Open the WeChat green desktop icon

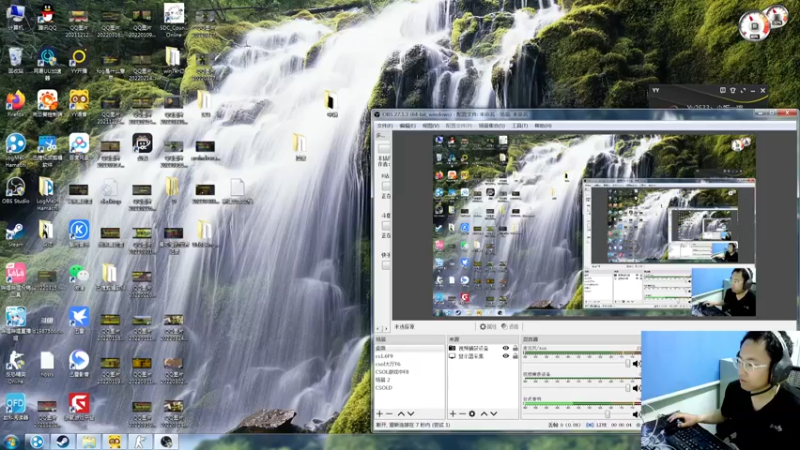click(79, 277)
